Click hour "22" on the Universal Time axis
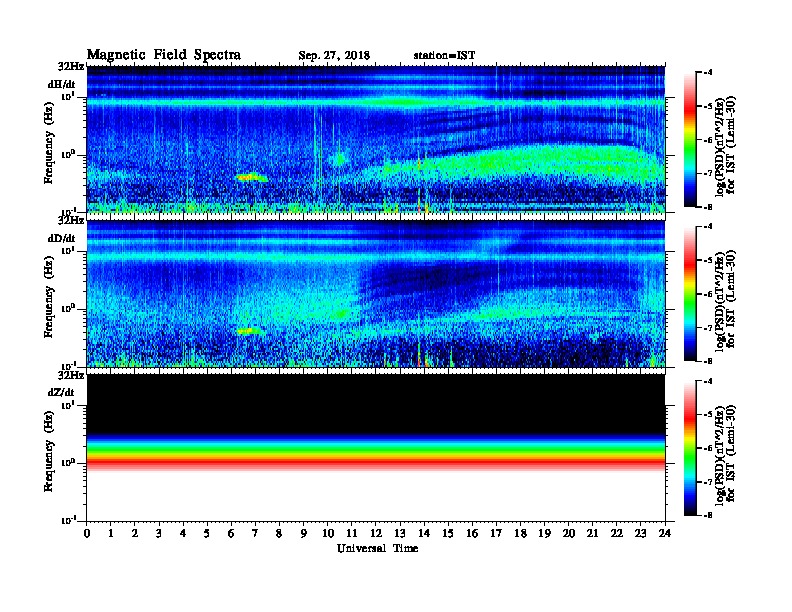This screenshot has height=612, width=792. (x=617, y=533)
